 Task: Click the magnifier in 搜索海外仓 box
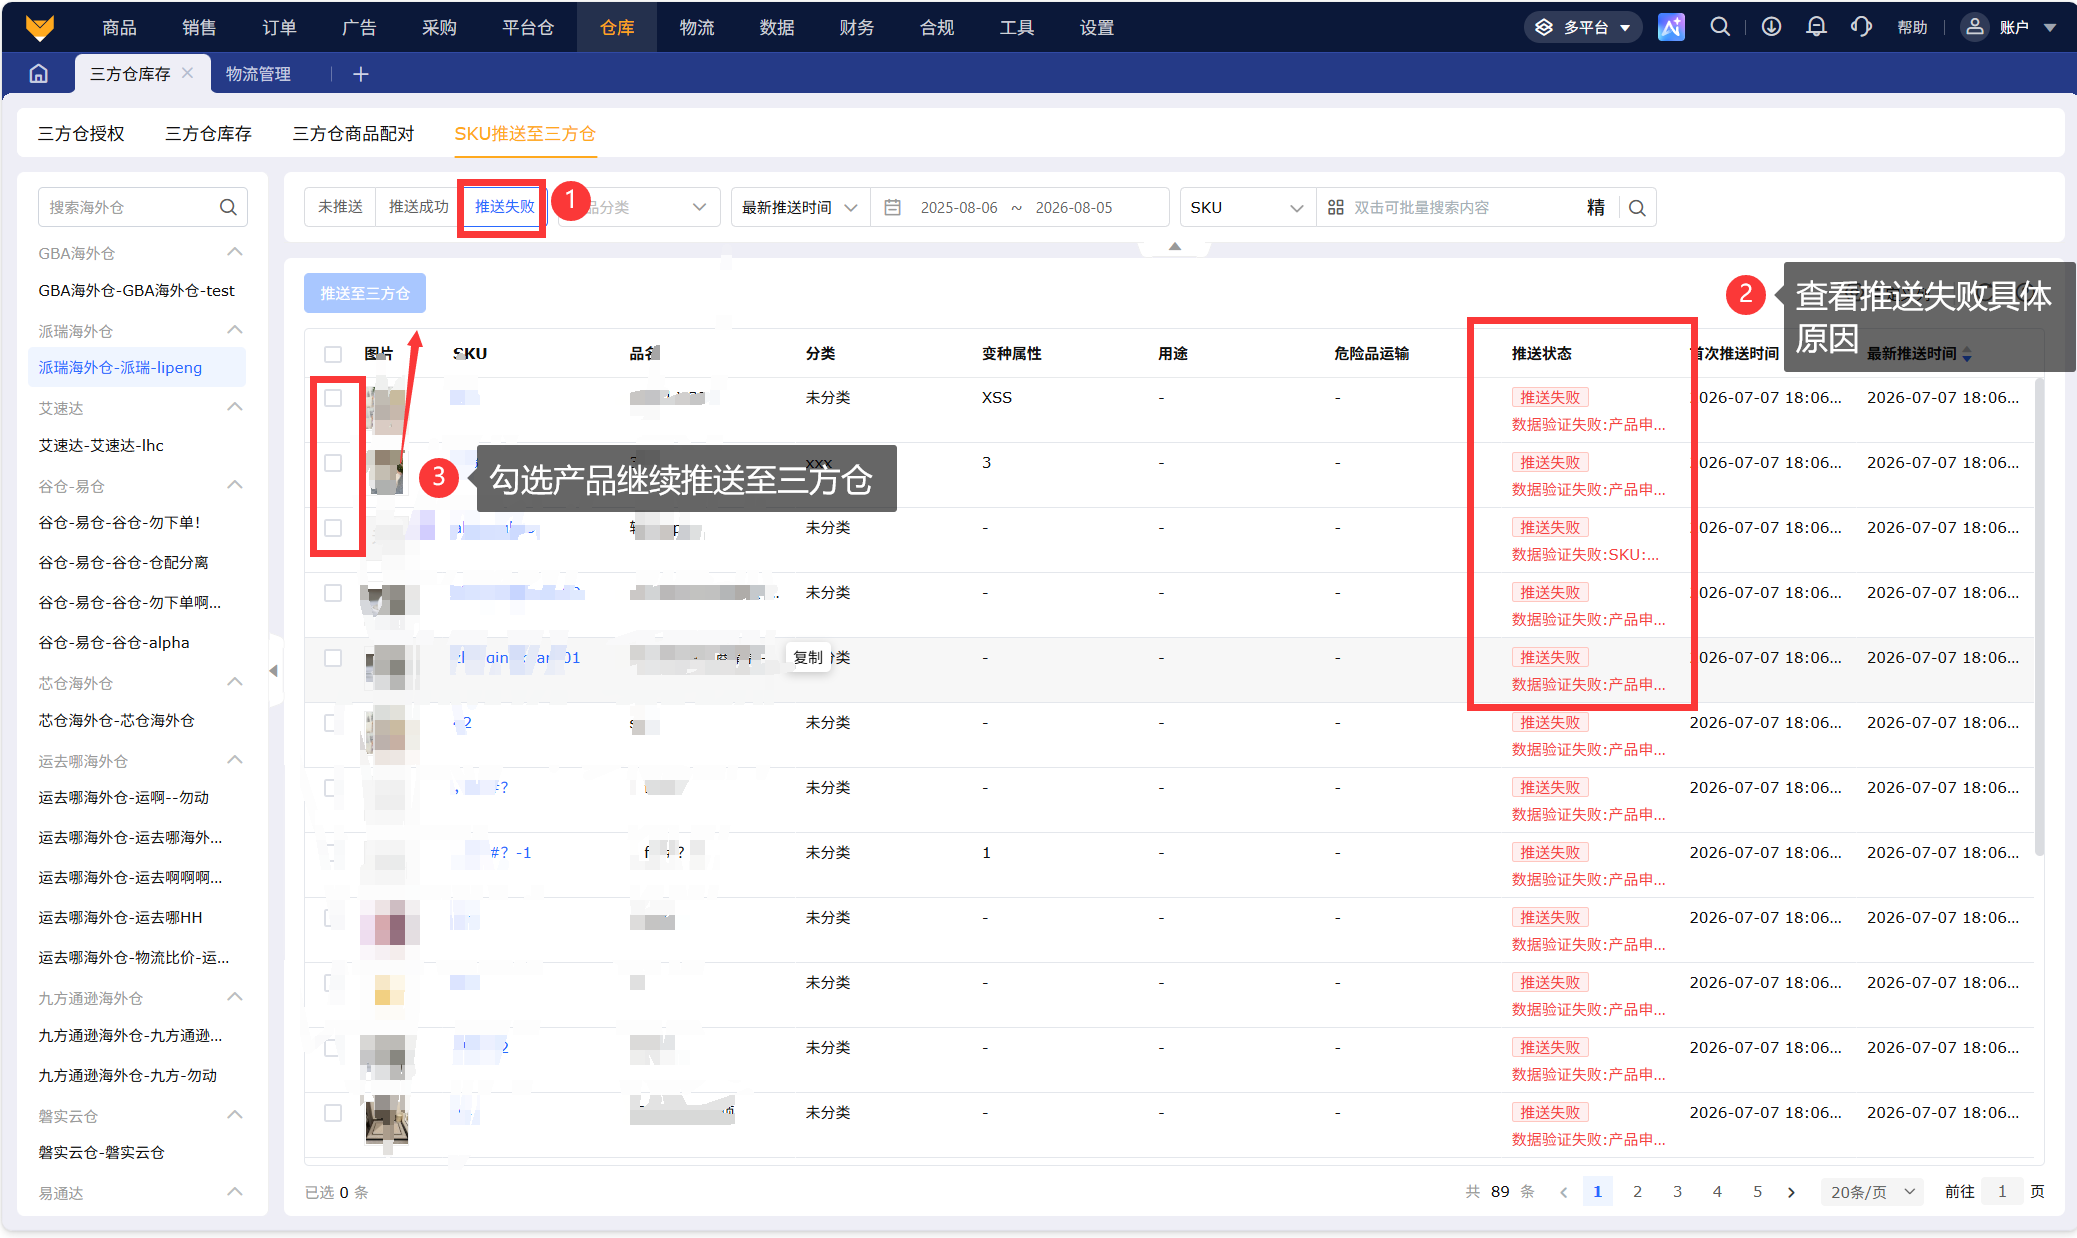(228, 207)
